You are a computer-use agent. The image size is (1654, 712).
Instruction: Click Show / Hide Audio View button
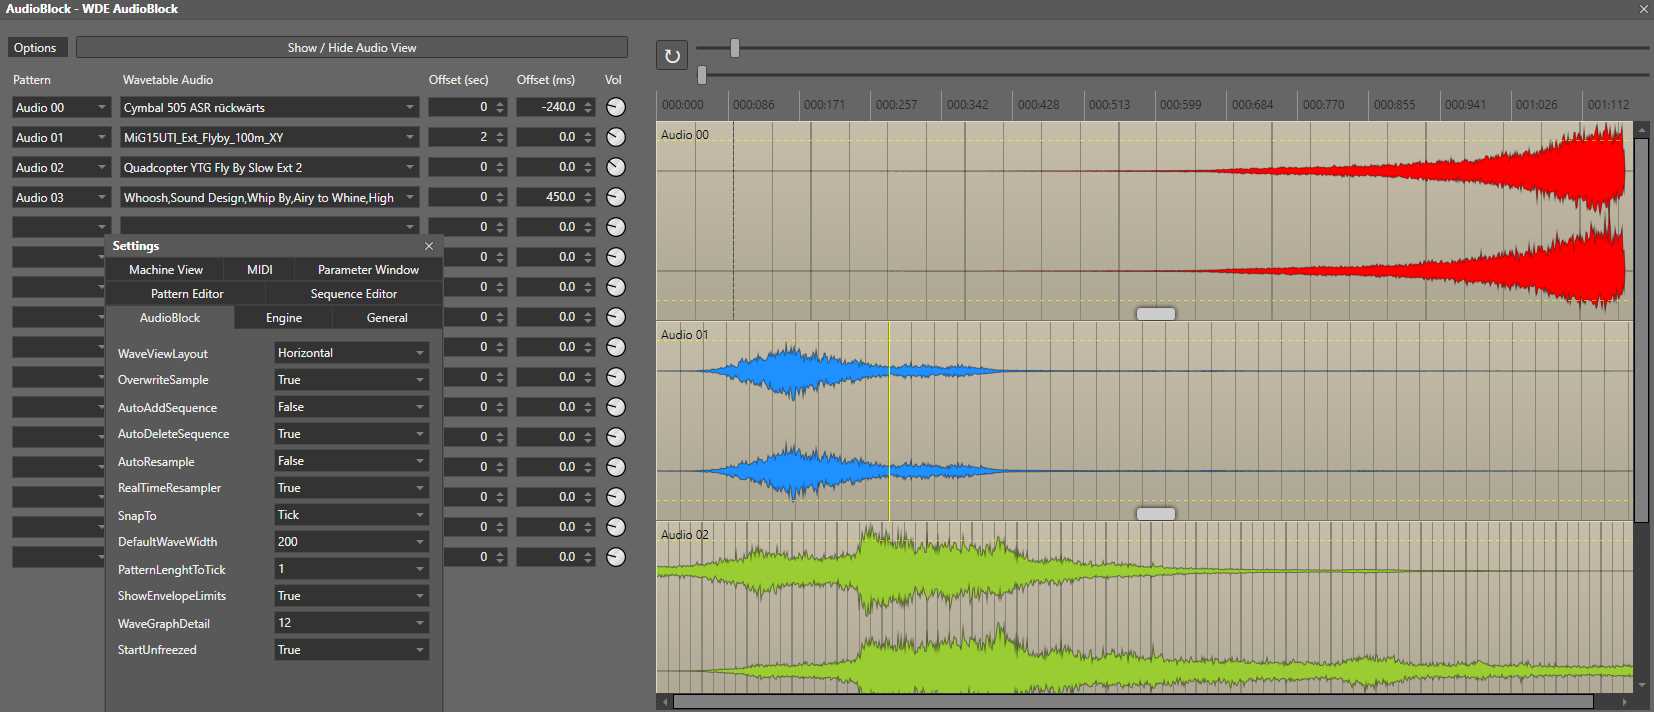(352, 48)
